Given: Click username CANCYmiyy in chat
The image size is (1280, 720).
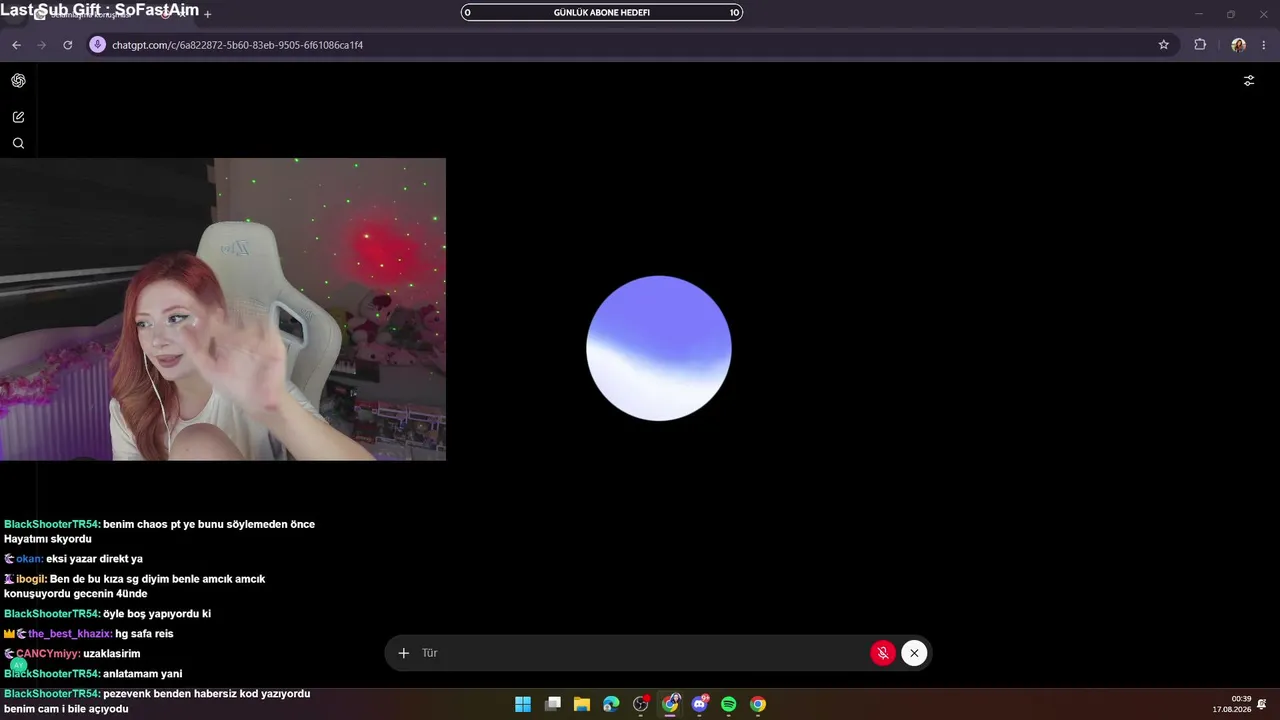Looking at the screenshot, I should click(48, 654).
